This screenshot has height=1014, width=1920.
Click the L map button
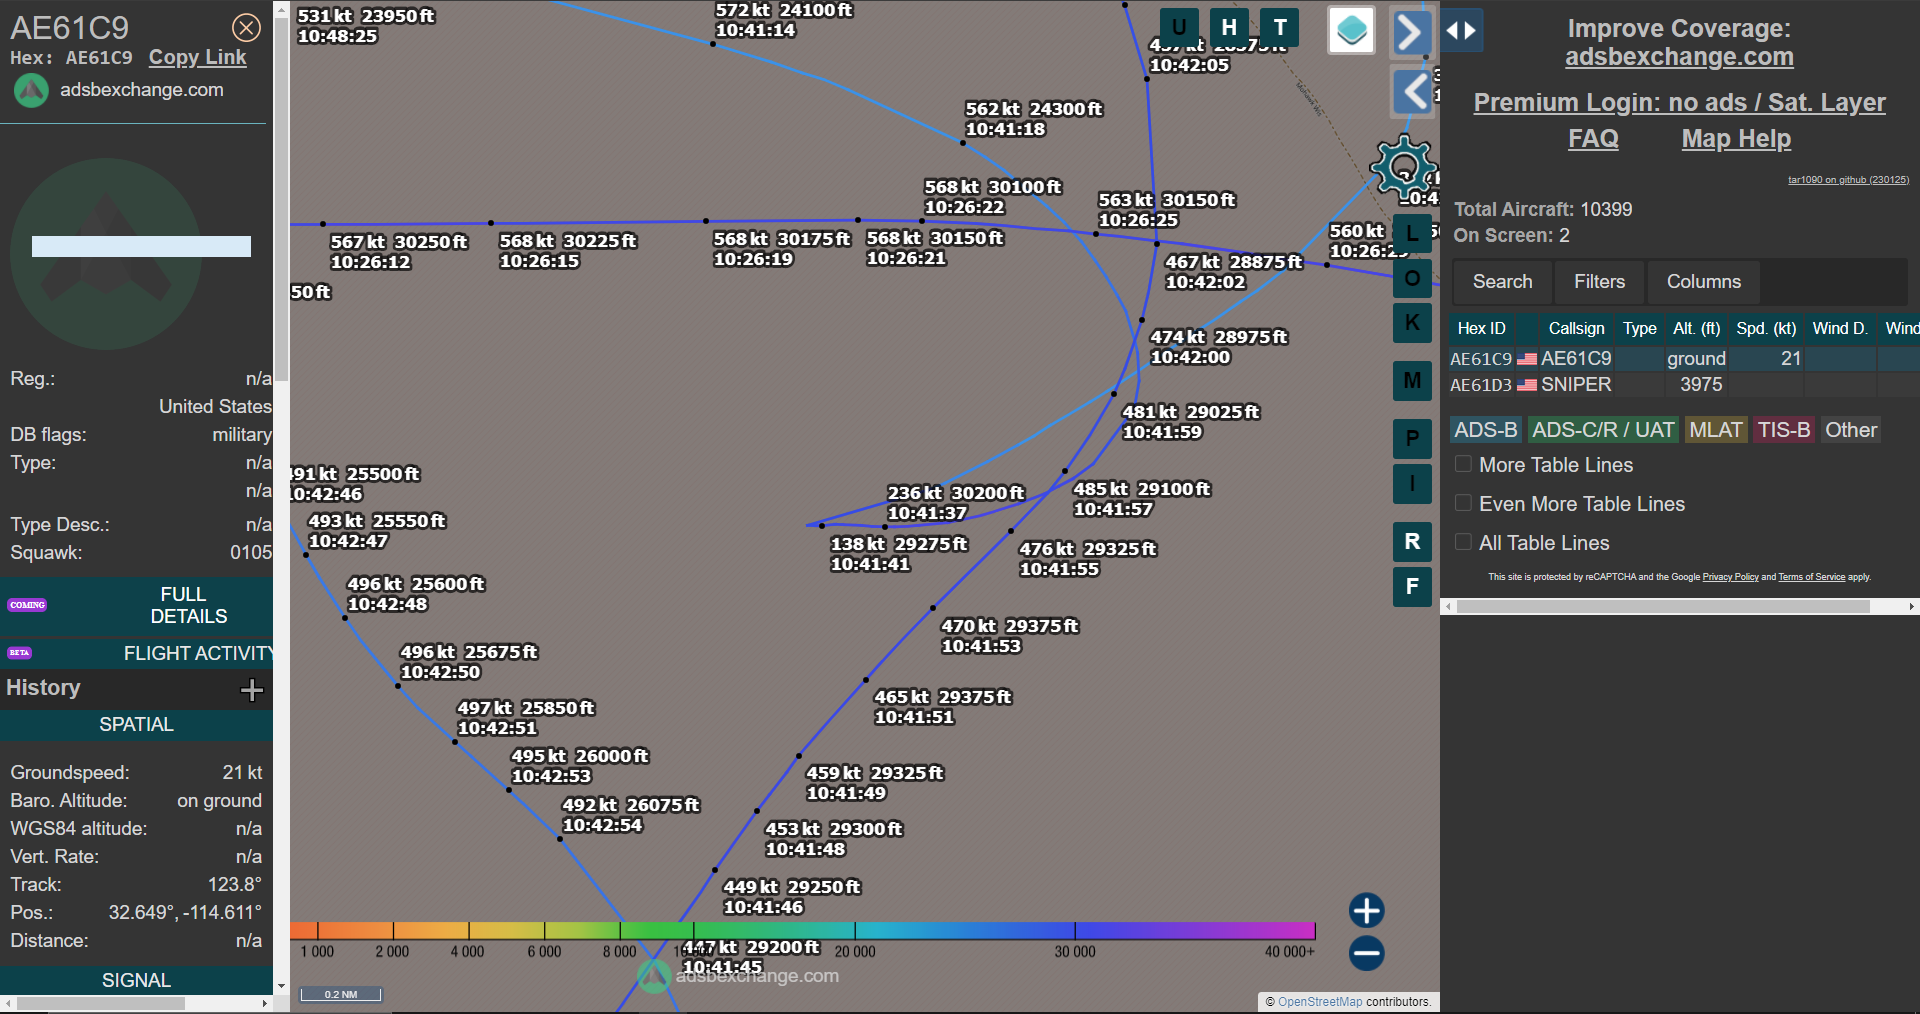1412,234
